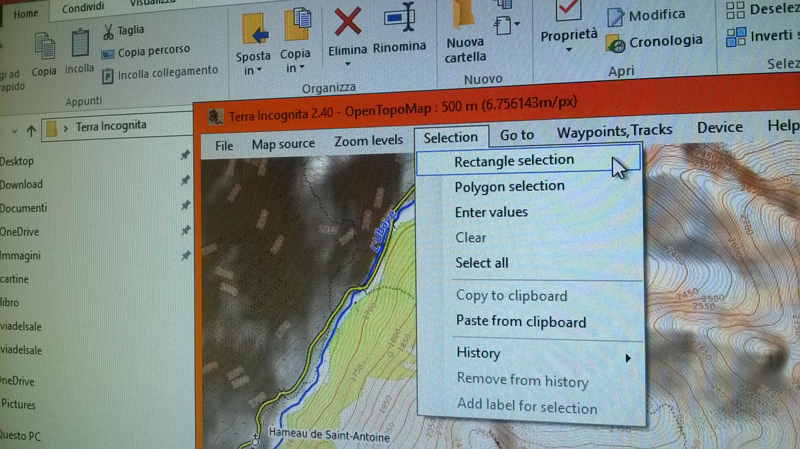Open the libro folder in sidebar
800x449 pixels.
point(9,303)
